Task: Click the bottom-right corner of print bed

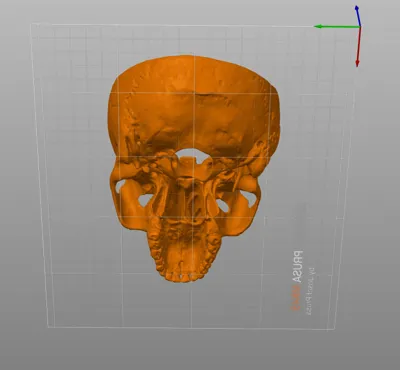Action: coord(333,329)
